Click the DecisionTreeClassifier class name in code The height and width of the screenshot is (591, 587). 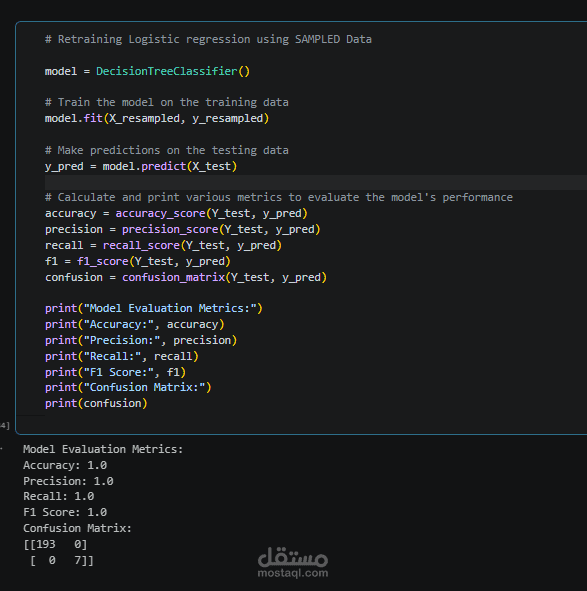pos(167,71)
